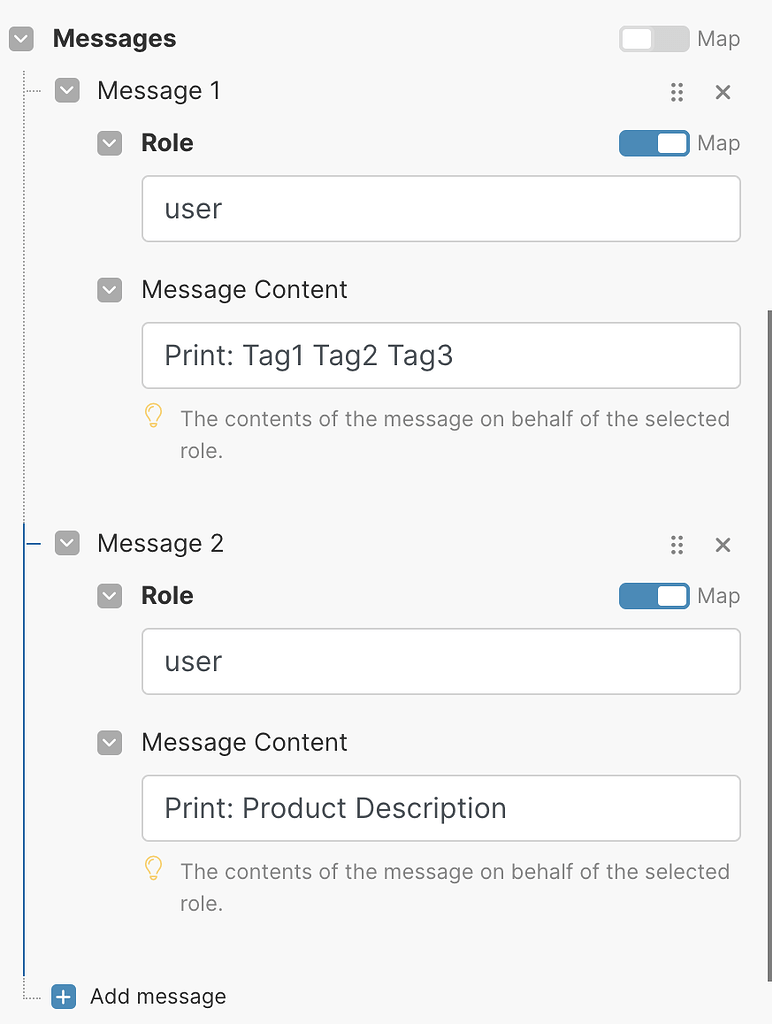The image size is (772, 1024).
Task: Collapse Message Content under Message 2
Action: pos(110,743)
